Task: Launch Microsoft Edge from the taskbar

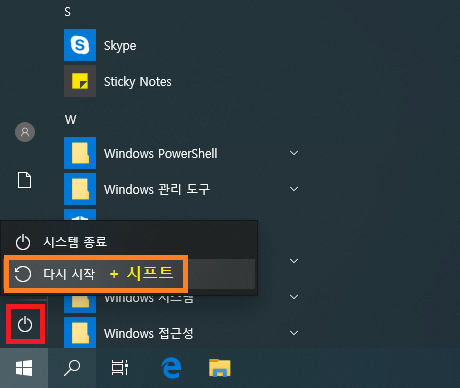Action: (171, 368)
